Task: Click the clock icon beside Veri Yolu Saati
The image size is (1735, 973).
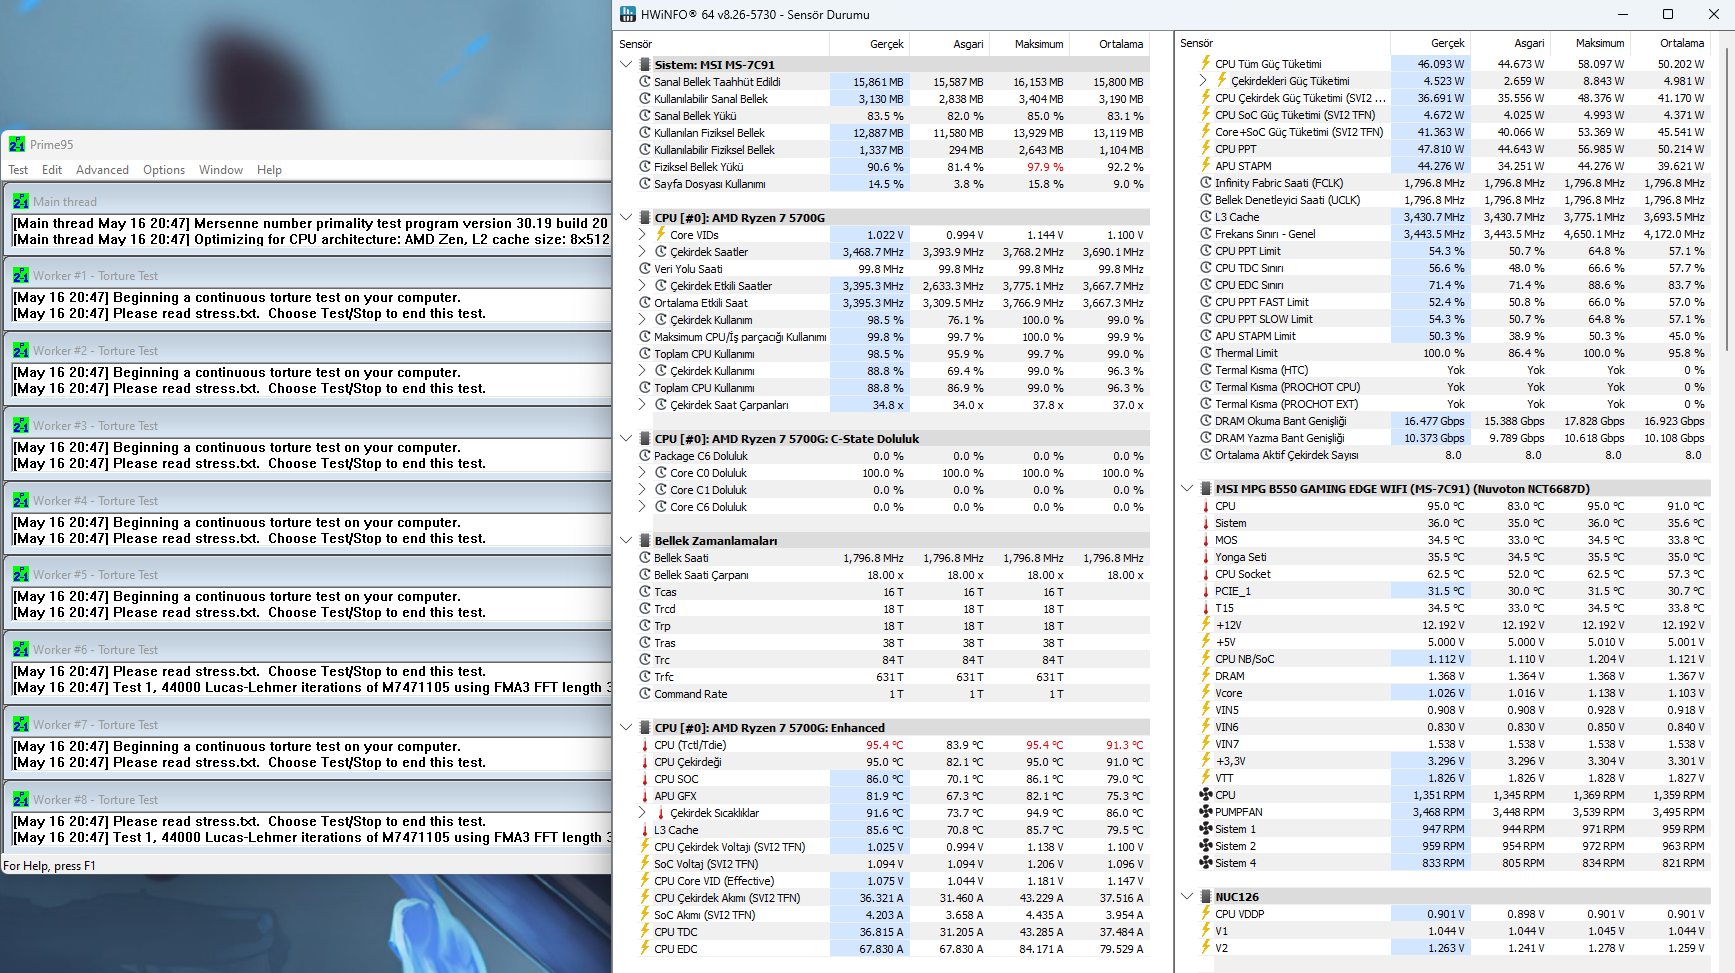Action: tap(645, 268)
